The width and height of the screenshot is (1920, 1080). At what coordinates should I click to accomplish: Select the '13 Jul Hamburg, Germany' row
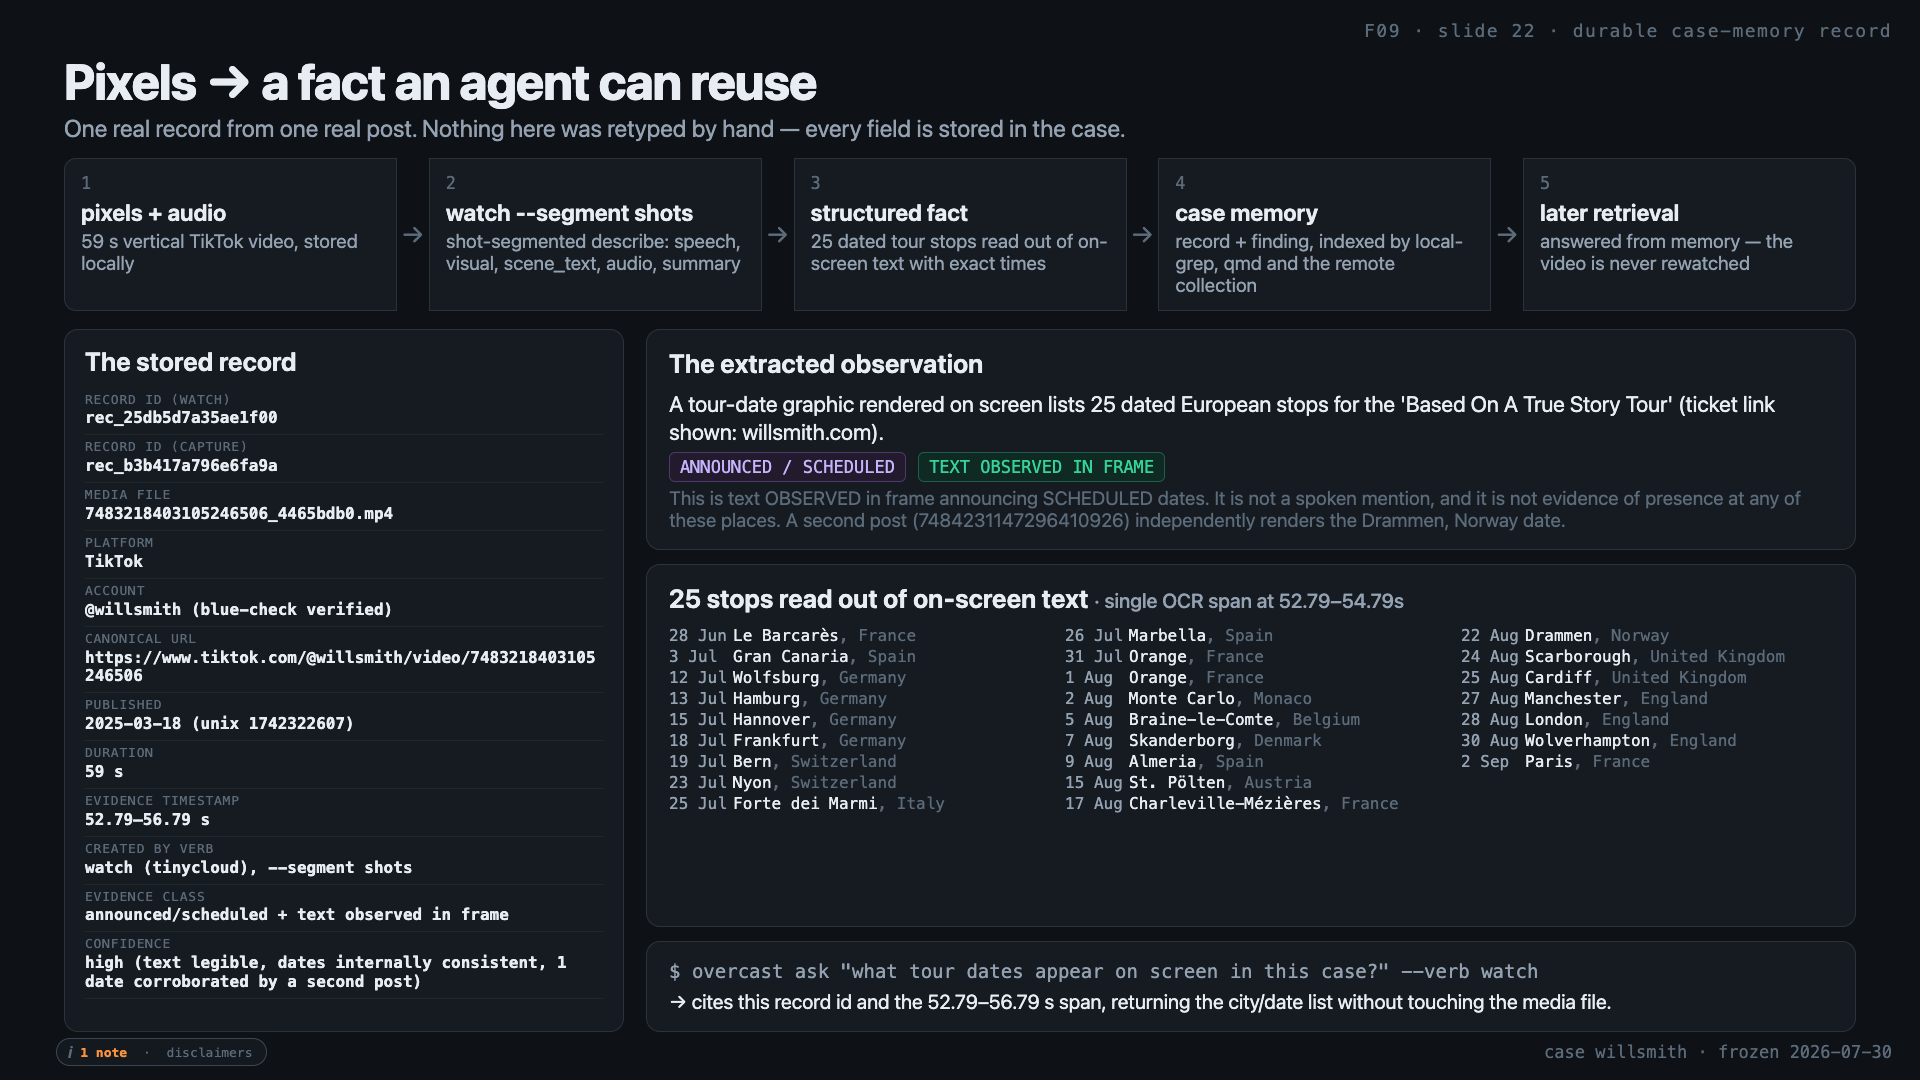tap(778, 699)
